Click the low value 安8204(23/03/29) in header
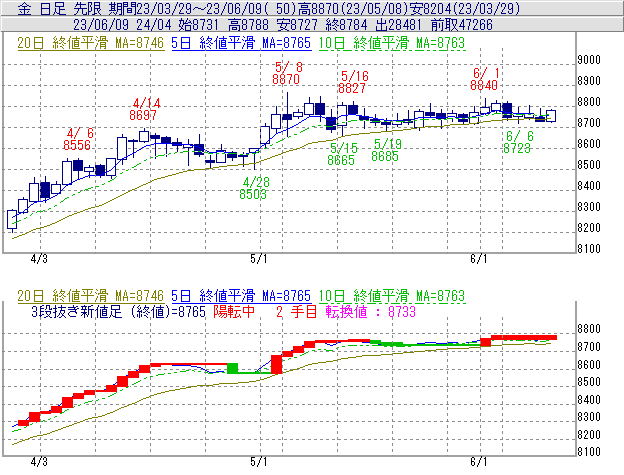 click(465, 8)
